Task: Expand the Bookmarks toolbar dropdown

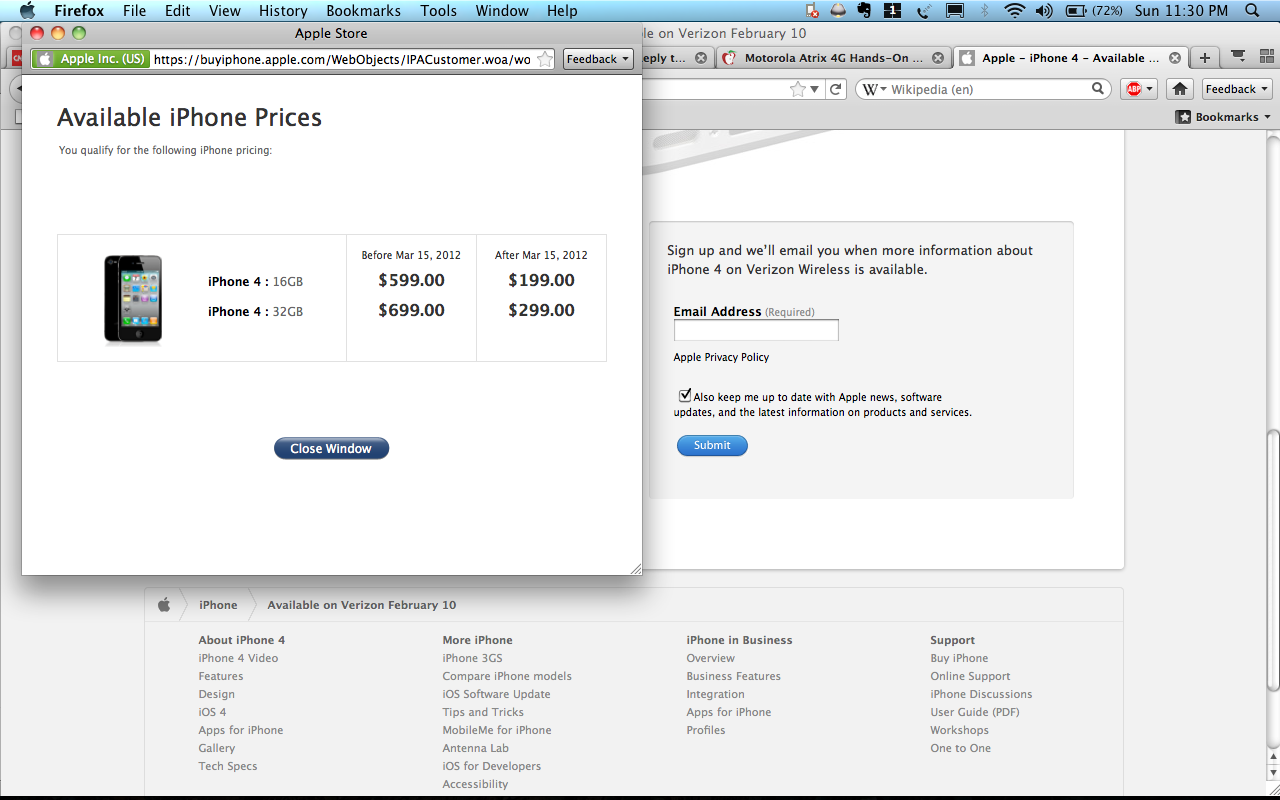Action: tap(1225, 117)
